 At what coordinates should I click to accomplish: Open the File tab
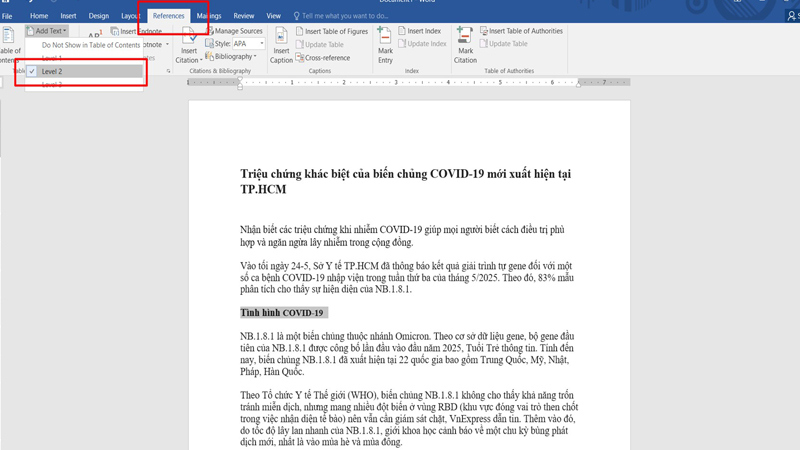[x=7, y=16]
